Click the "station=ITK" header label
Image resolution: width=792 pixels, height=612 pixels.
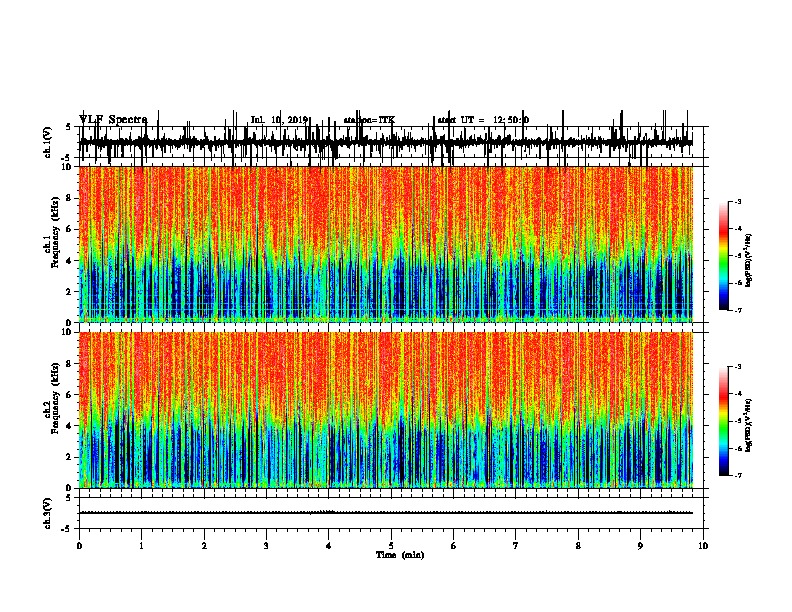[x=369, y=120]
